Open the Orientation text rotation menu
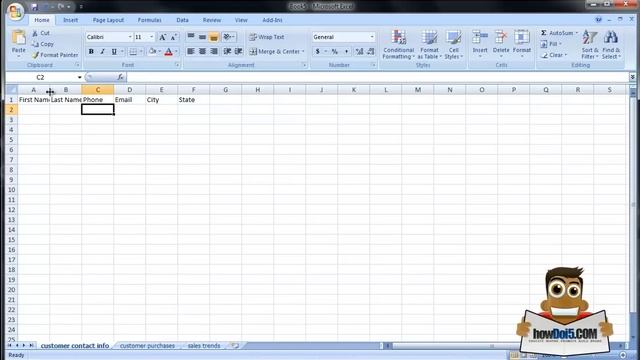The width and height of the screenshot is (640, 360). [x=229, y=37]
